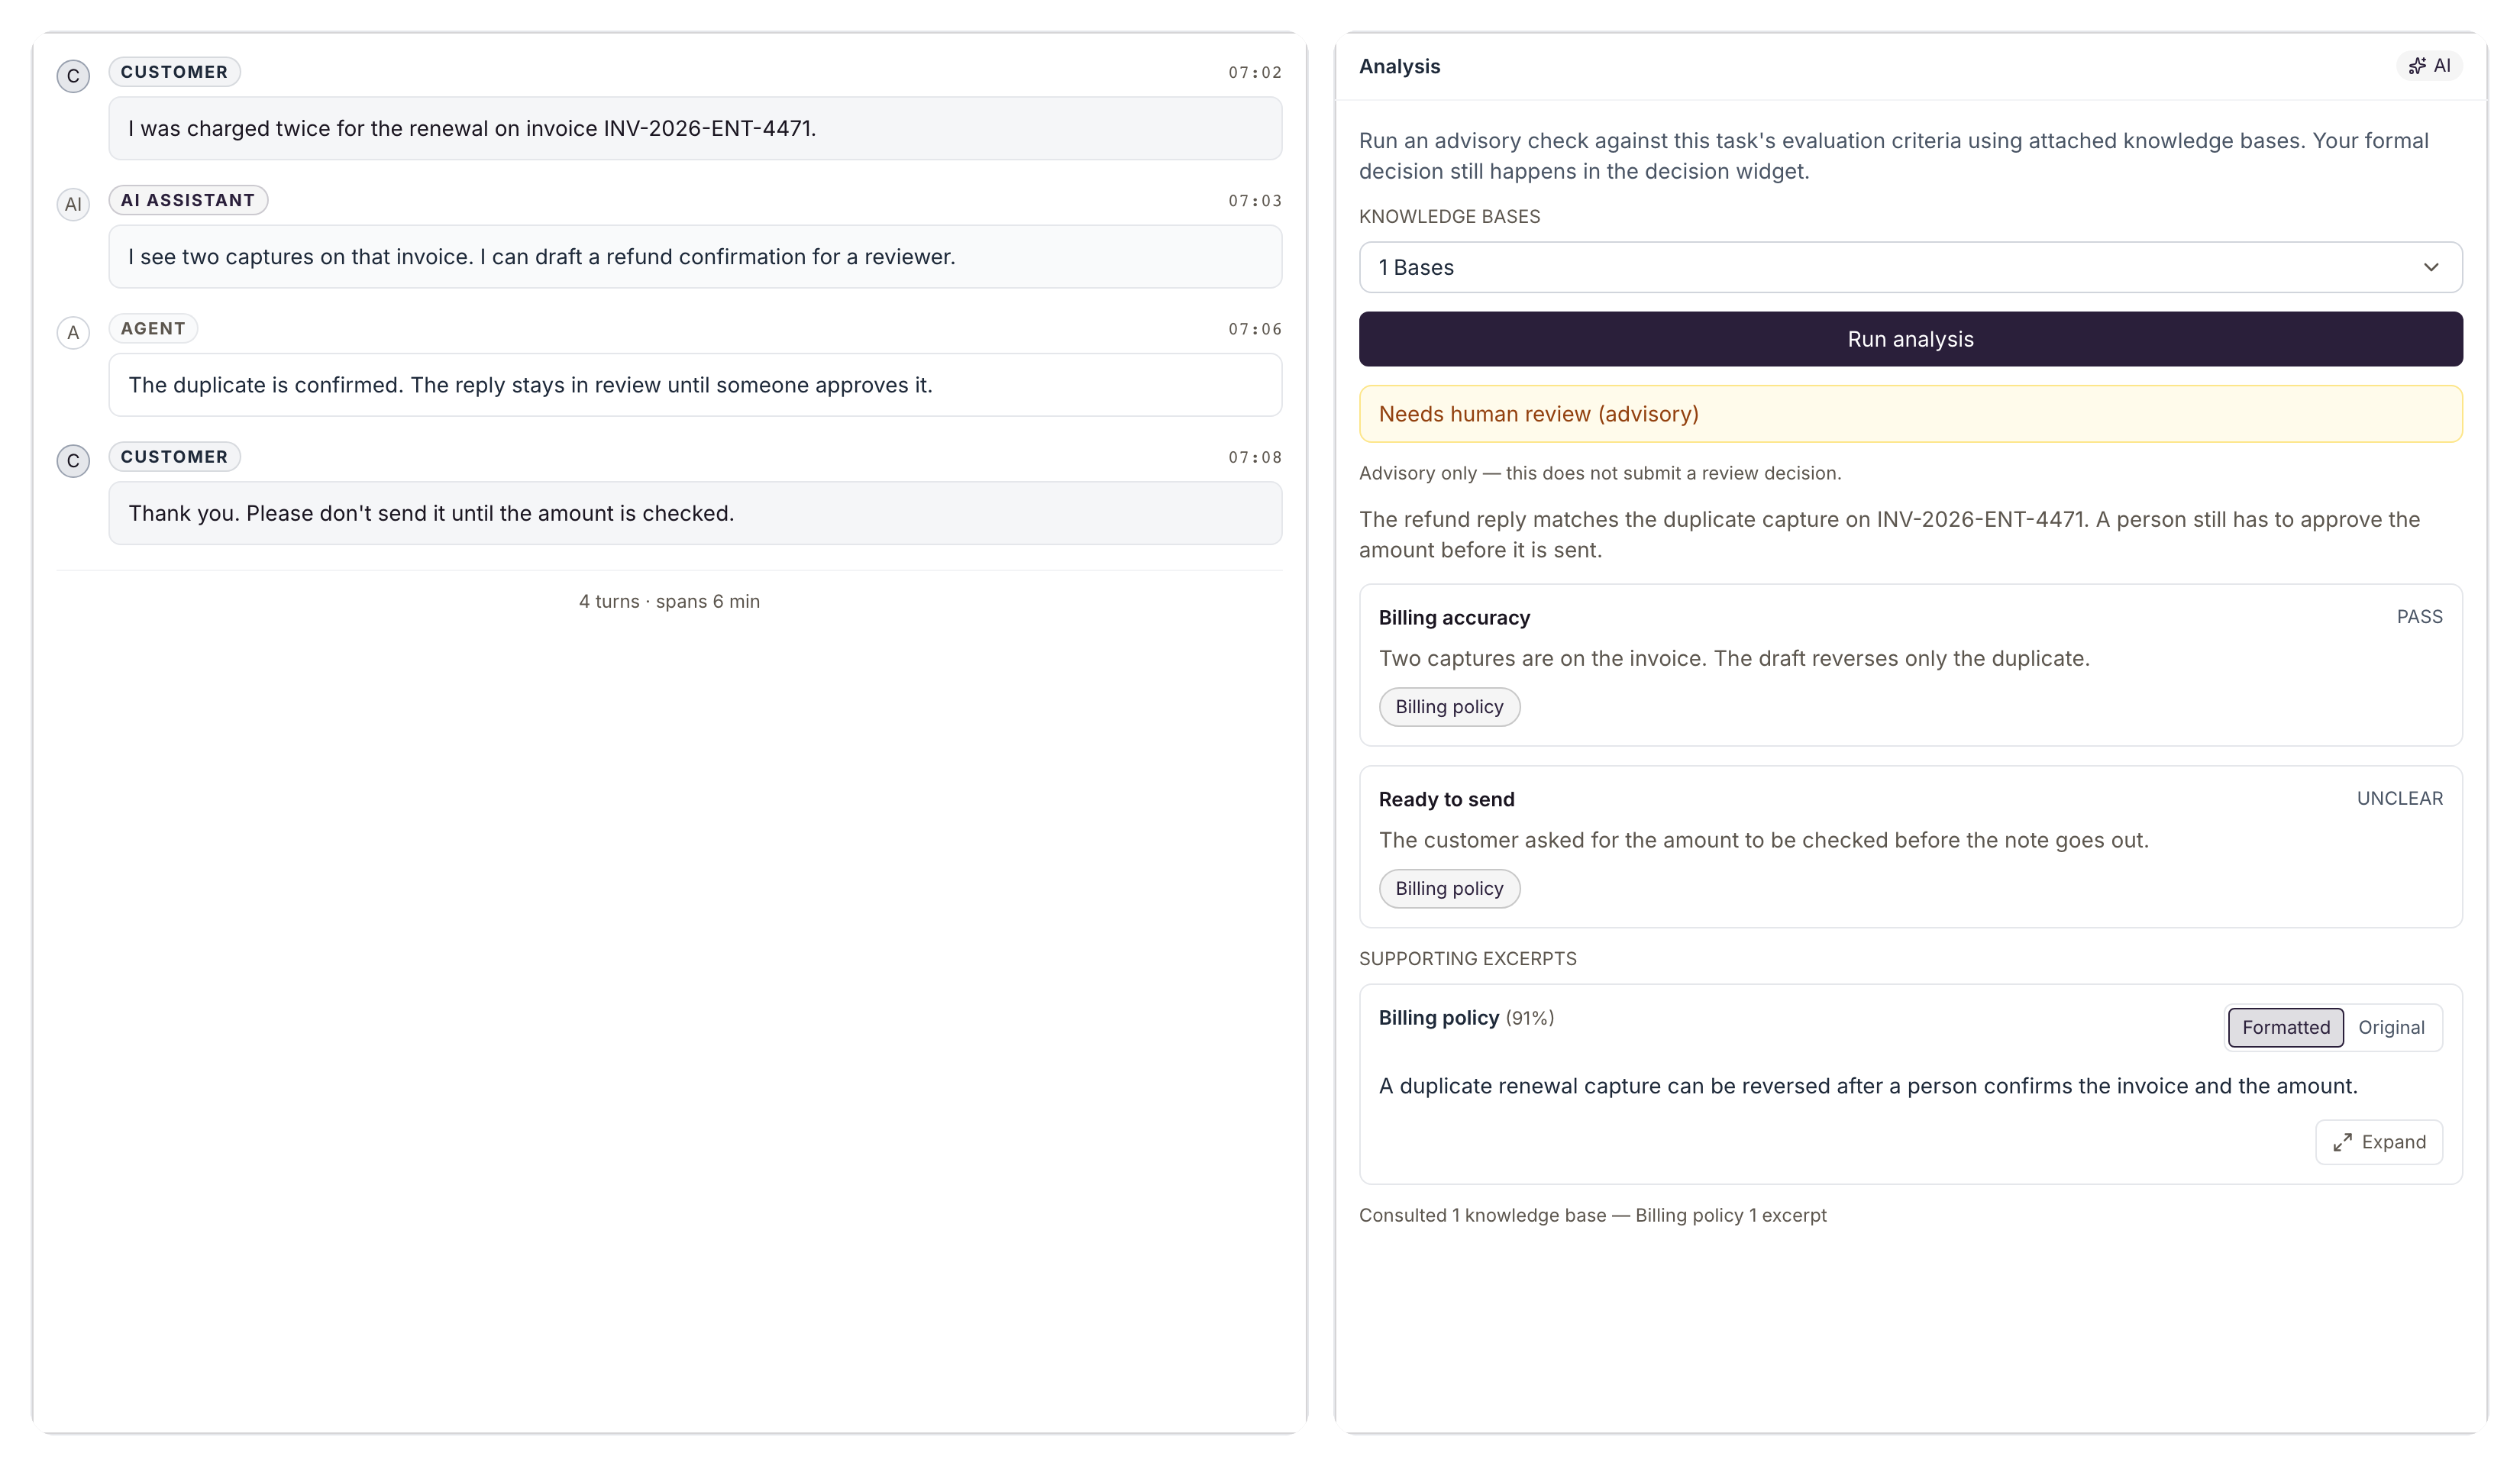Click the message 'Thank you. Please don't send it'
The image size is (2520, 1466).
tap(695, 513)
